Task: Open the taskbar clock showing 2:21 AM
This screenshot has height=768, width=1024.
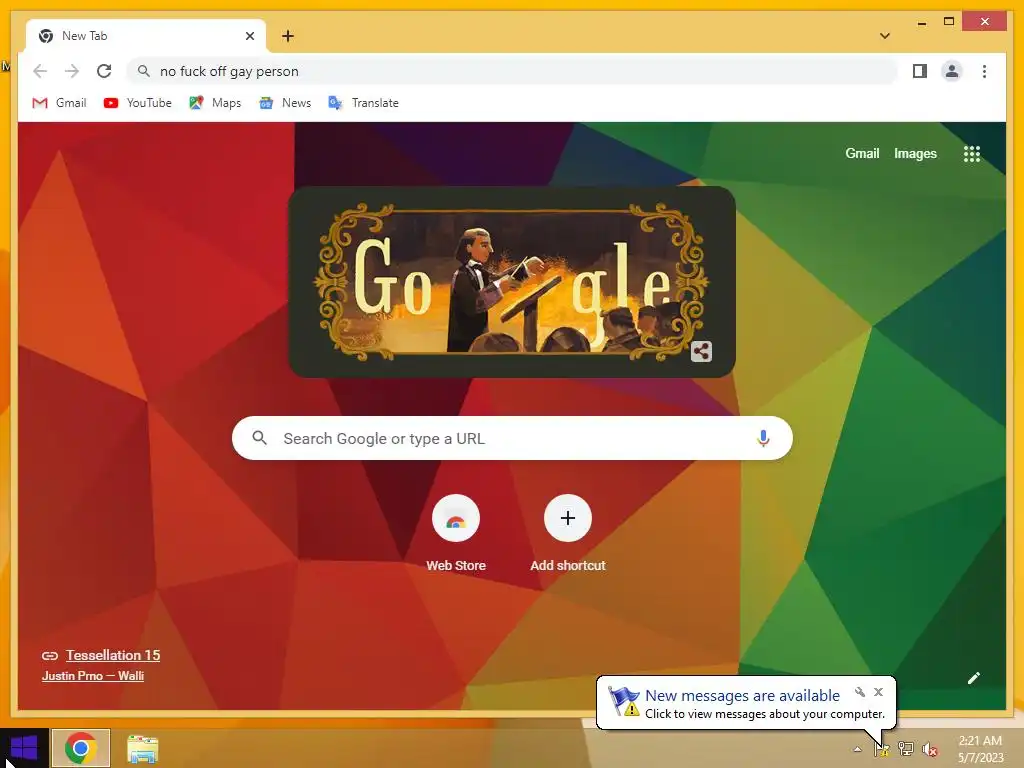Action: pos(980,748)
